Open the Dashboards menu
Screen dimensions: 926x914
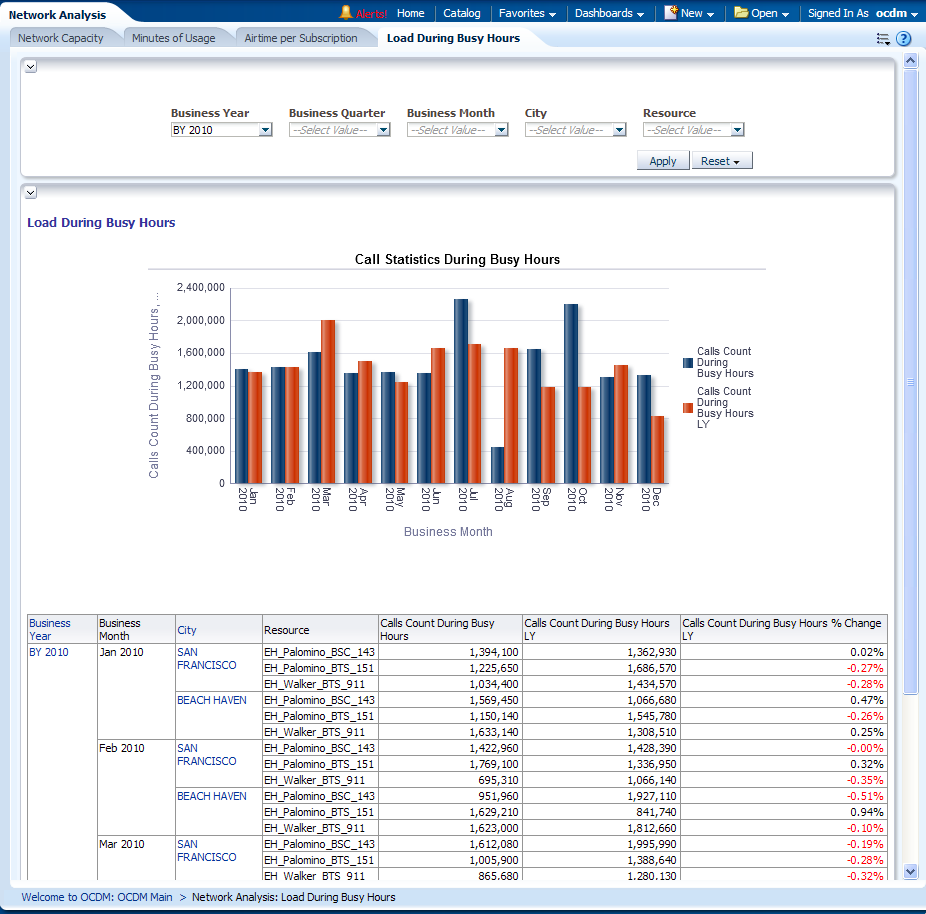609,13
